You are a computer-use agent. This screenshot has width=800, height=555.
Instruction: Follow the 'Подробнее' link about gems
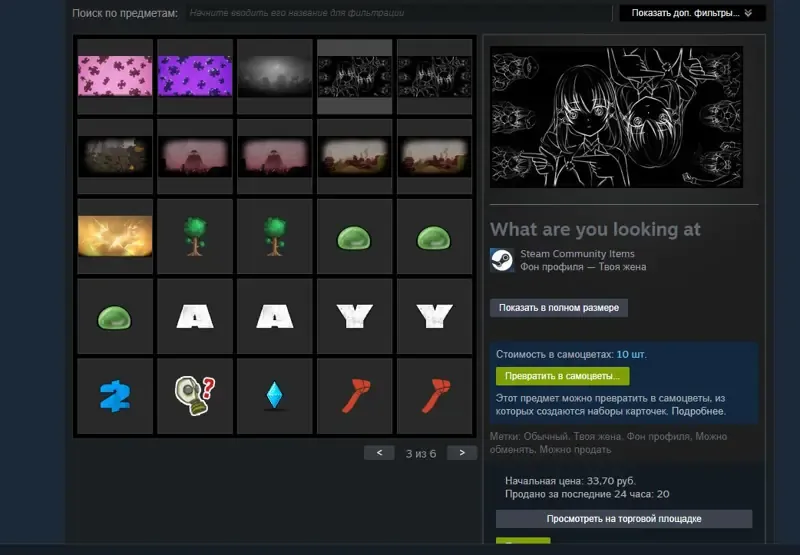tap(697, 411)
